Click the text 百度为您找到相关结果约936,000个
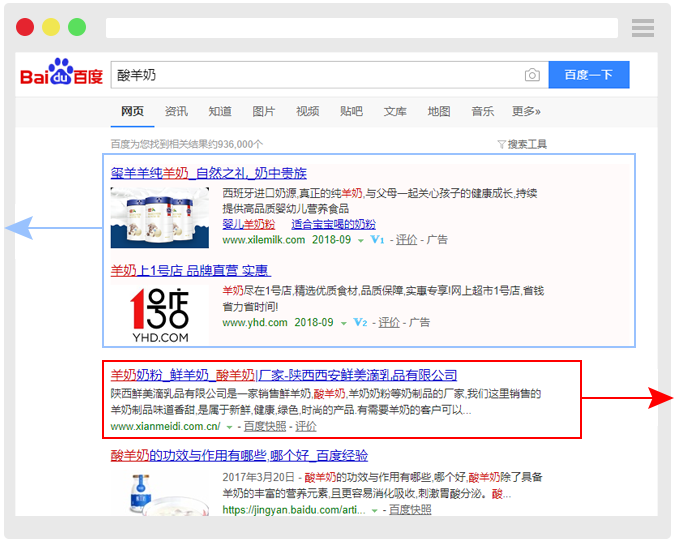The width and height of the screenshot is (676, 540). 187,144
